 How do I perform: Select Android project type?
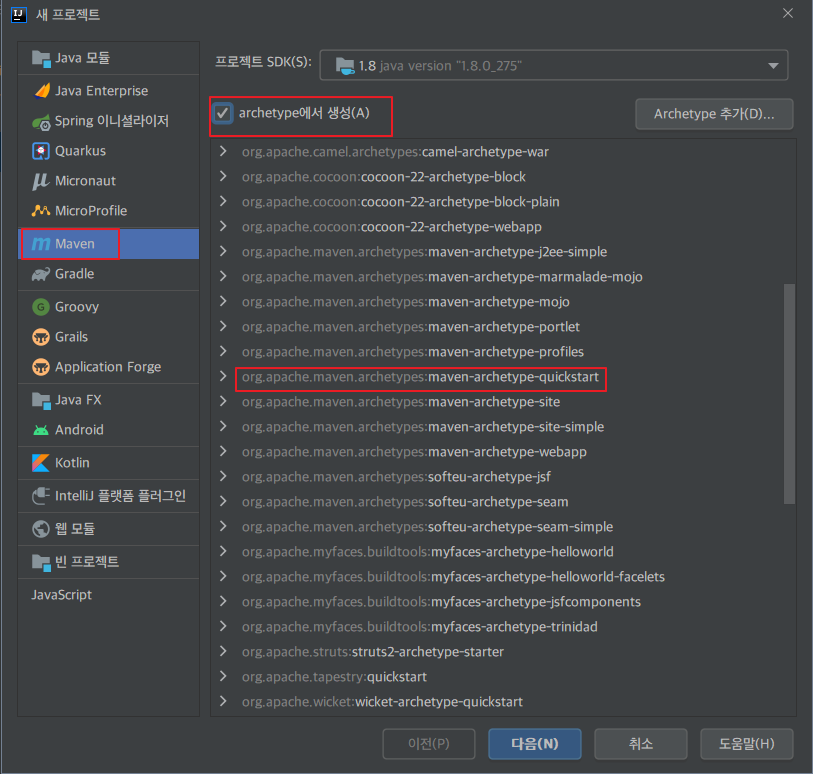point(108,430)
